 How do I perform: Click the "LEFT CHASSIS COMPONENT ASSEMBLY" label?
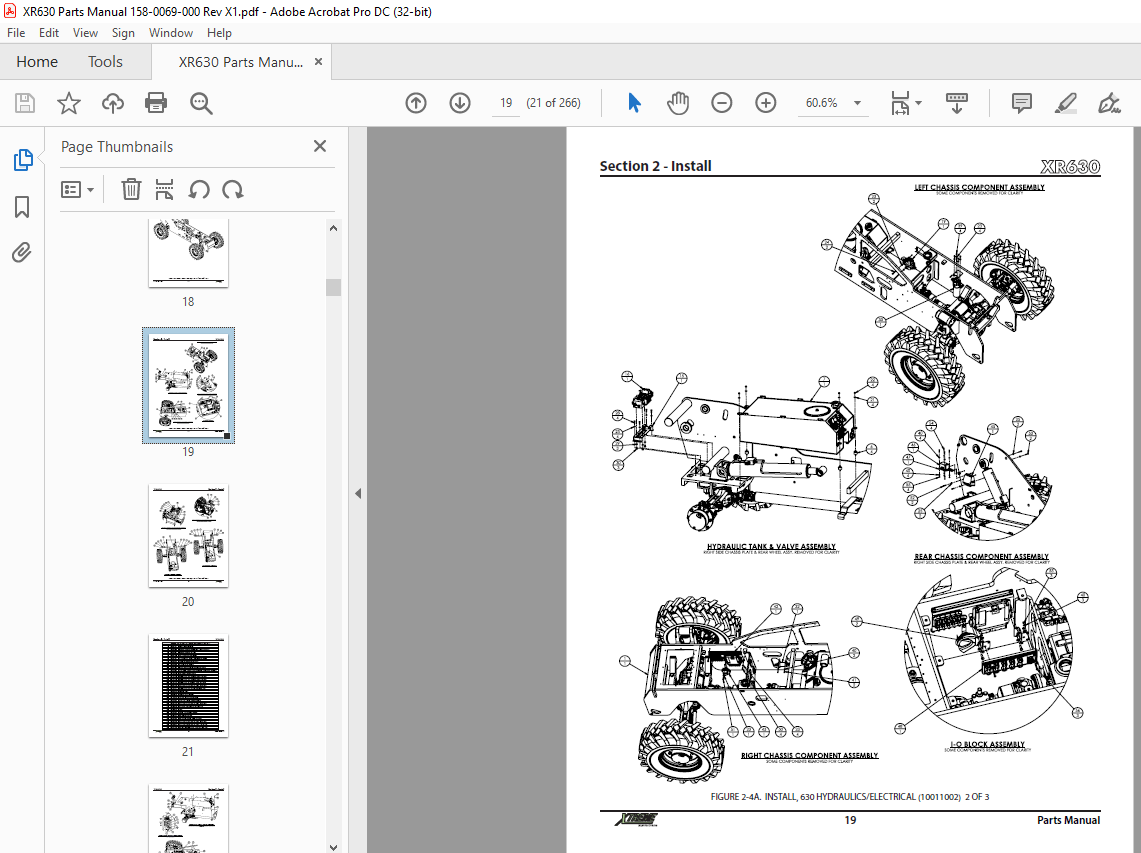point(979,187)
